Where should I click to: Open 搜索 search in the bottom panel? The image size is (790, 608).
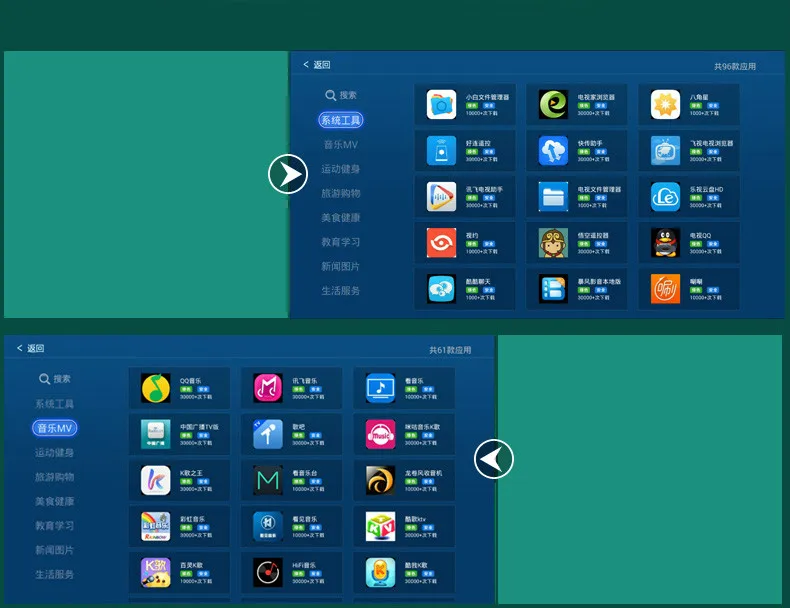click(x=54, y=379)
